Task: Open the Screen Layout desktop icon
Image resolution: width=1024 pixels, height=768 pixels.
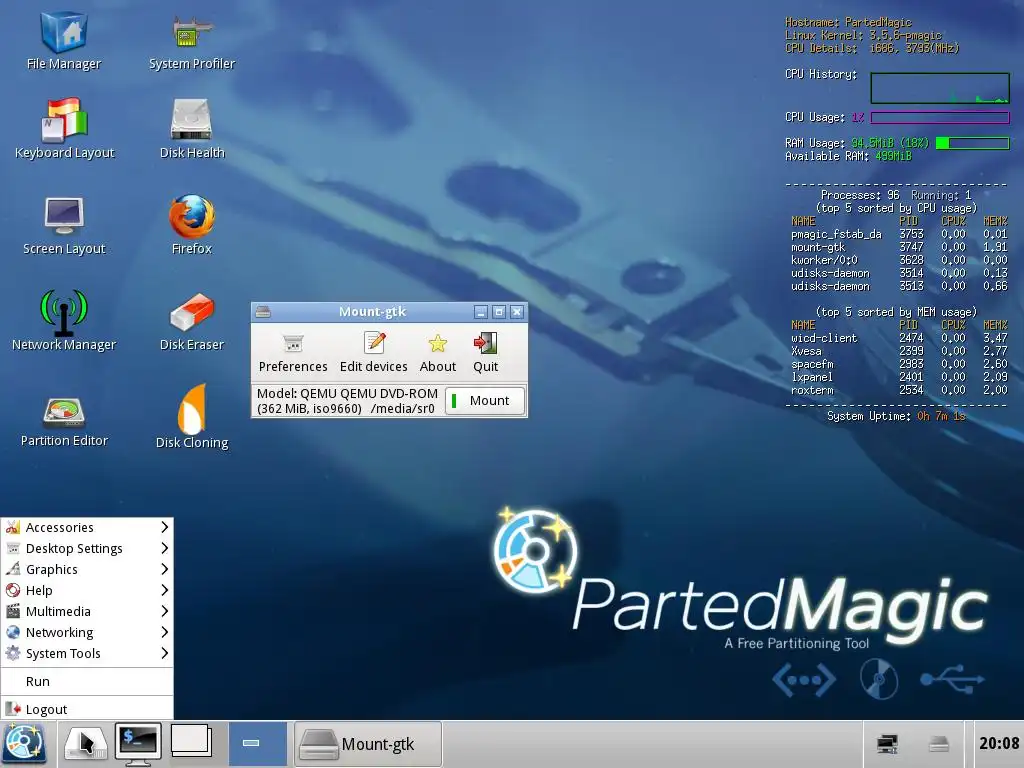Action: 64,225
